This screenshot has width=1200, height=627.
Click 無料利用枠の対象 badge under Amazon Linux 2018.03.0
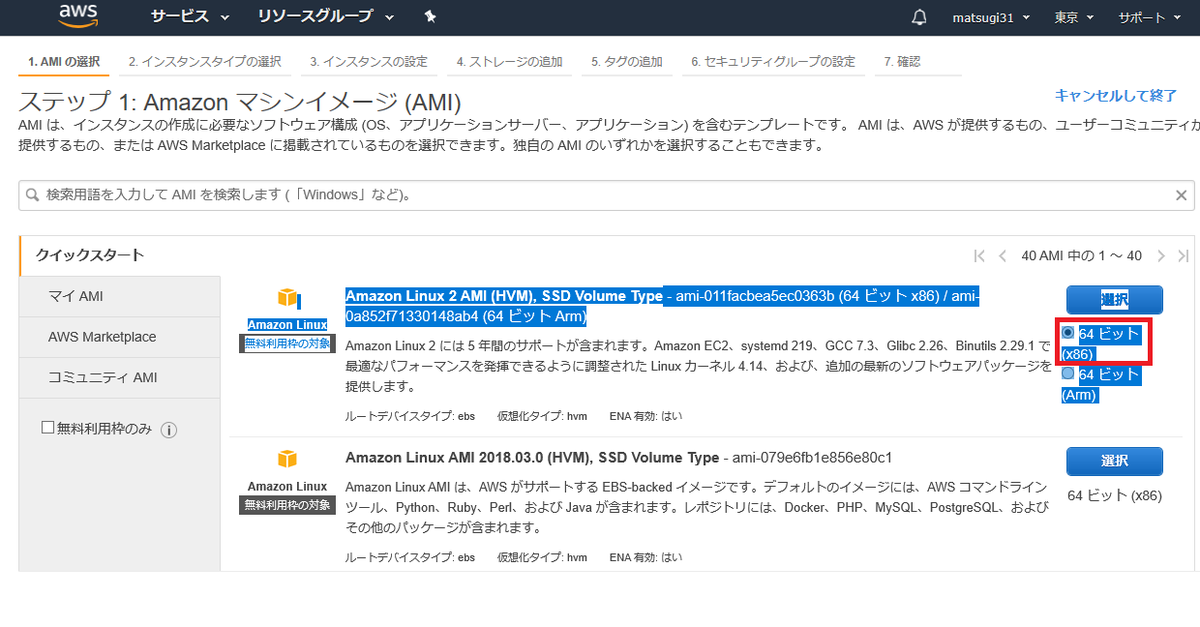click(287, 505)
